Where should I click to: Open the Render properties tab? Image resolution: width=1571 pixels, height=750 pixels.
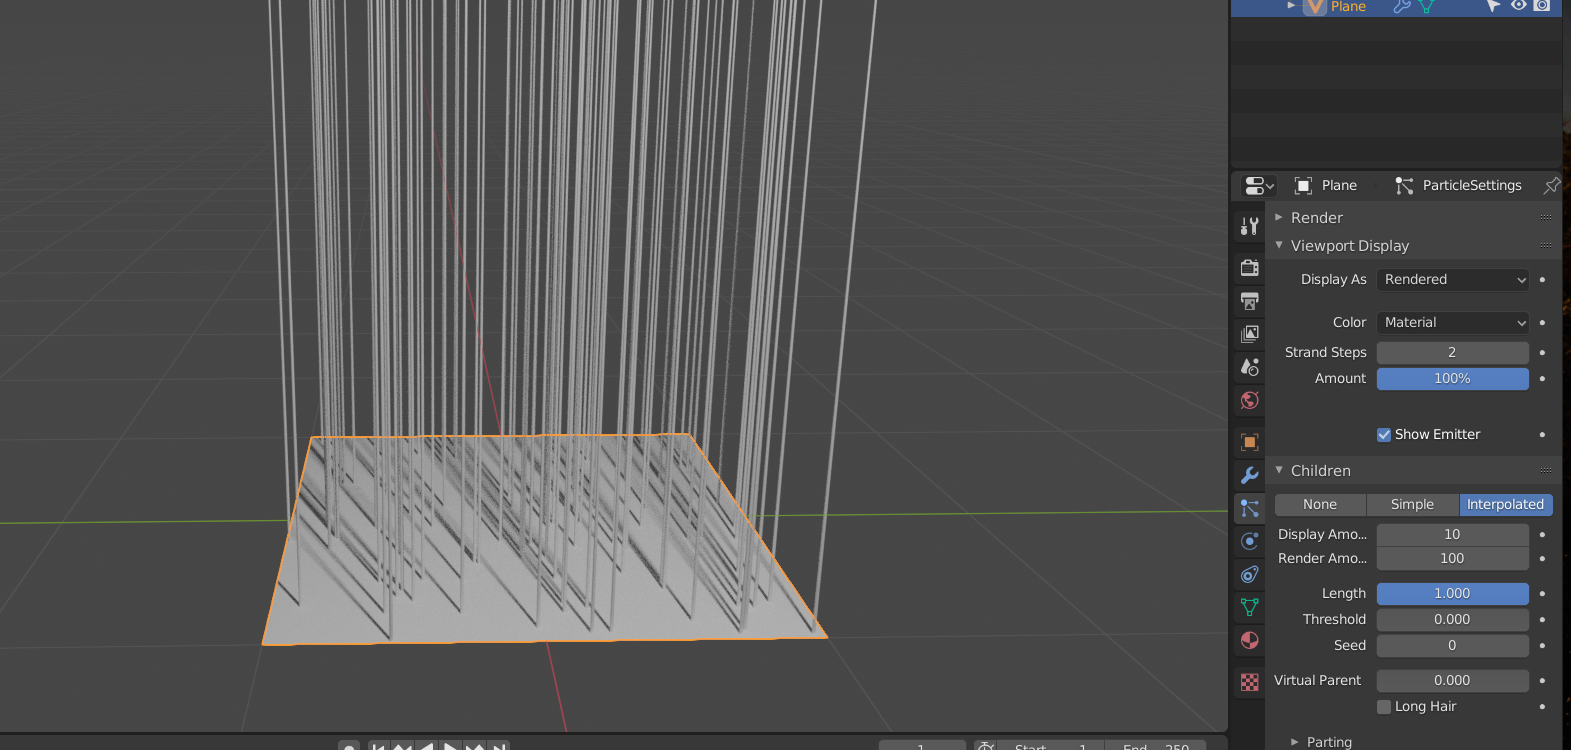pyautogui.click(x=1249, y=267)
